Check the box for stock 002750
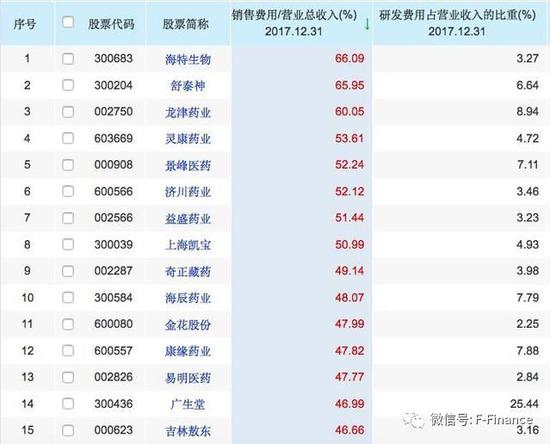This screenshot has width=550, height=444. coord(68,112)
